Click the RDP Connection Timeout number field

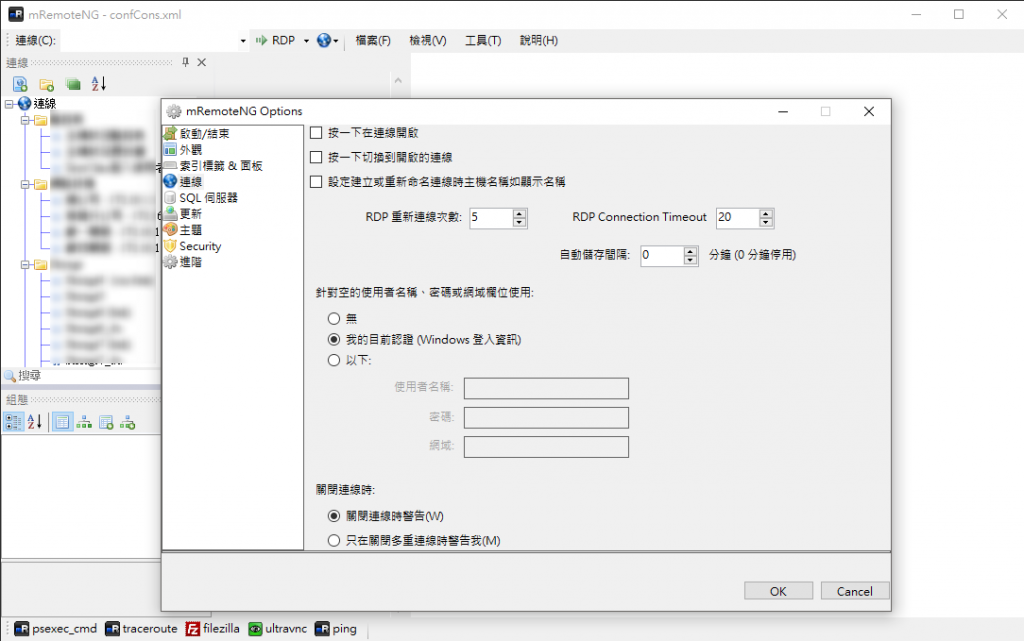coord(738,218)
